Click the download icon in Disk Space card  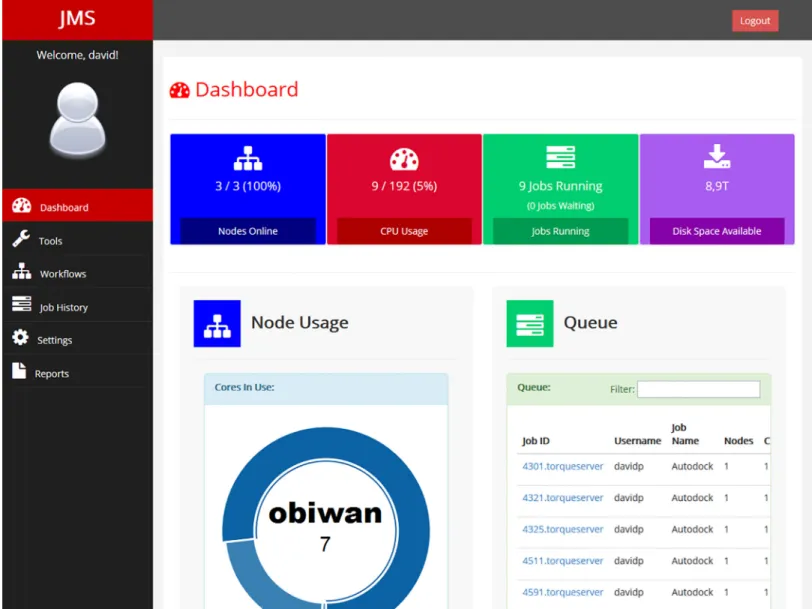coord(717,156)
